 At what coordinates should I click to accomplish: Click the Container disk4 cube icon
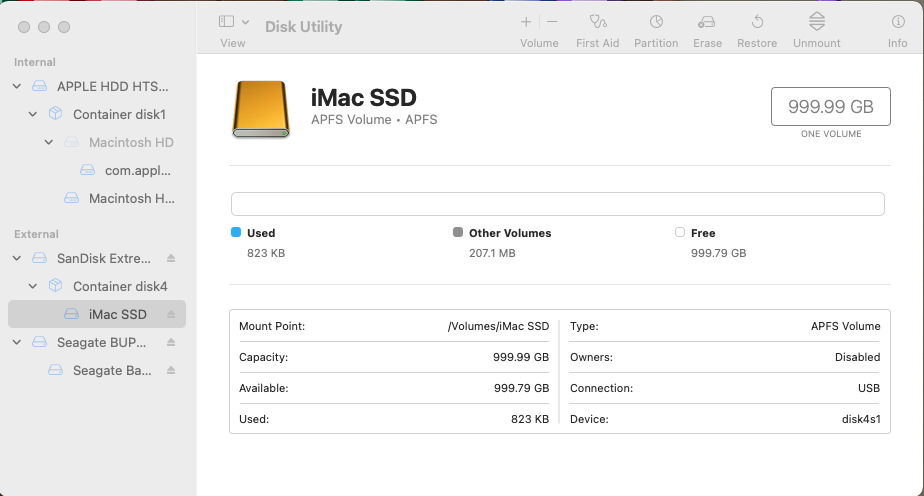click(x=55, y=286)
